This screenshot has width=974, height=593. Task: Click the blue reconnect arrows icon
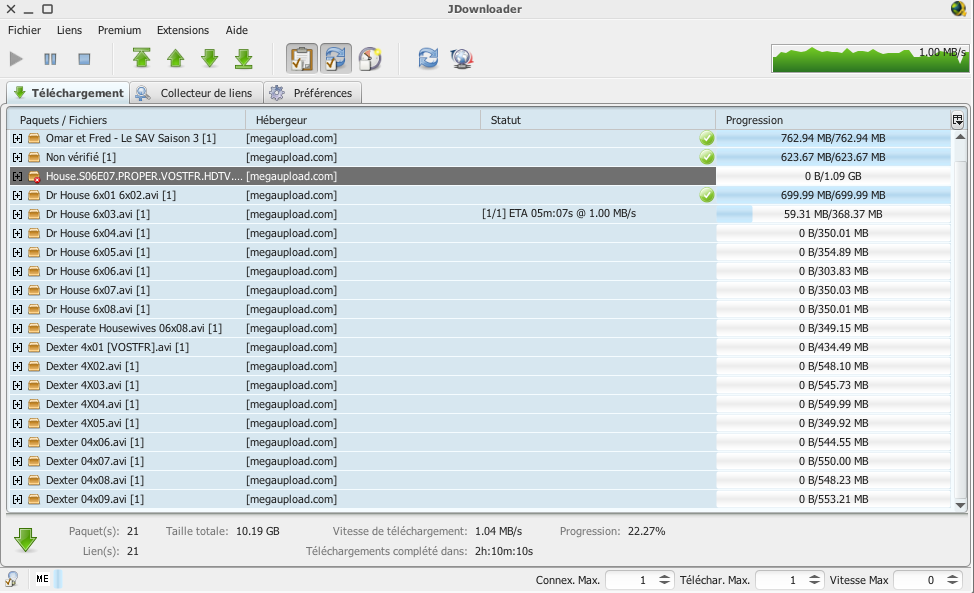click(428, 58)
